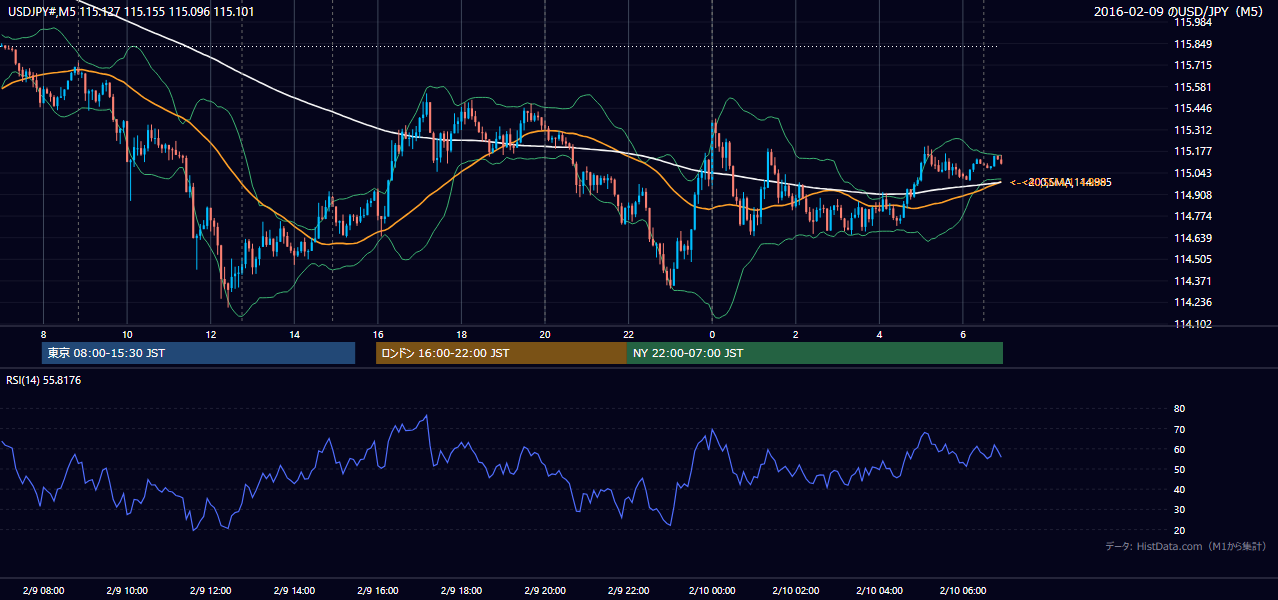Click hour label 14 under price chart

tap(294, 334)
